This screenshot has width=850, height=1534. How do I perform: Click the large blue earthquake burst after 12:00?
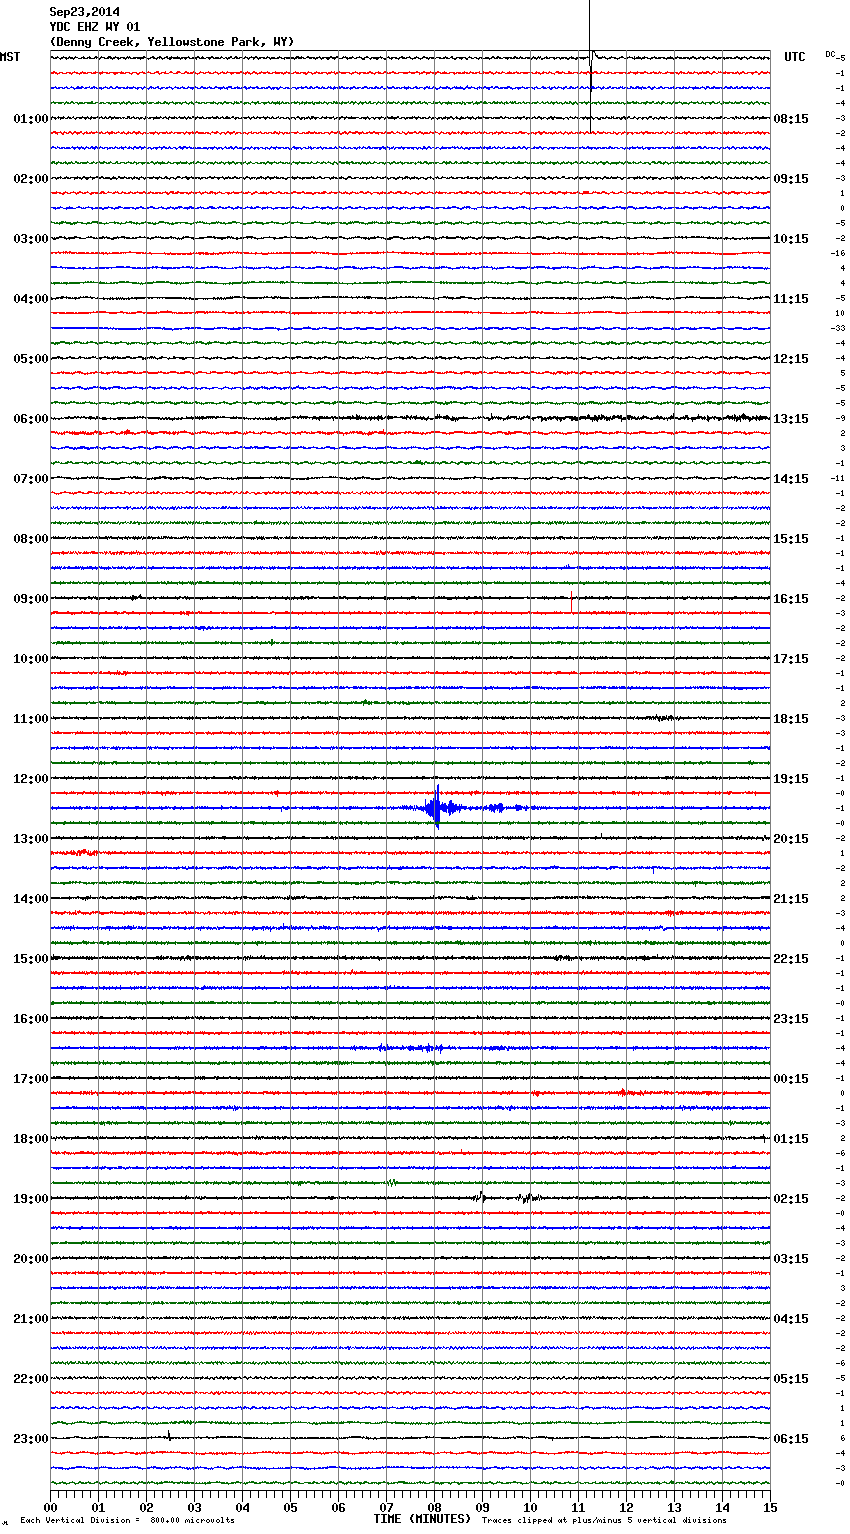click(437, 808)
